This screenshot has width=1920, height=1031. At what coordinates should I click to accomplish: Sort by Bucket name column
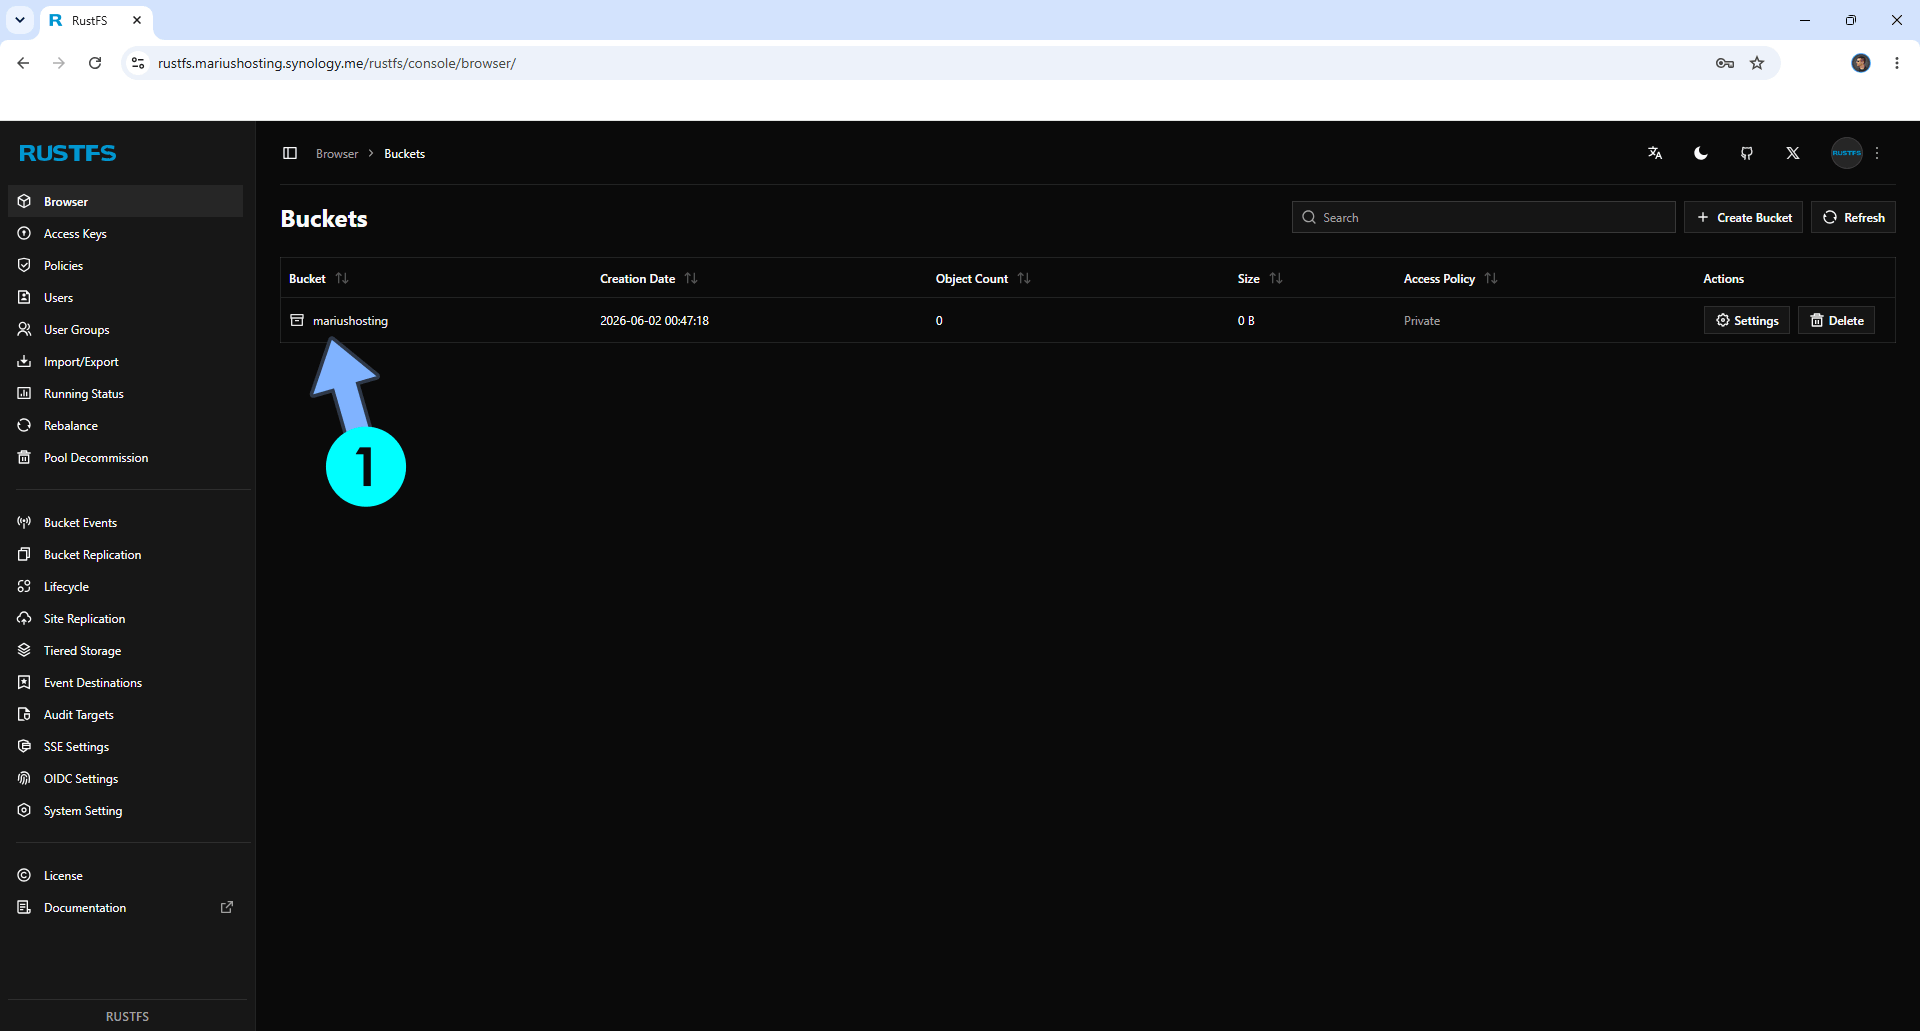[318, 278]
